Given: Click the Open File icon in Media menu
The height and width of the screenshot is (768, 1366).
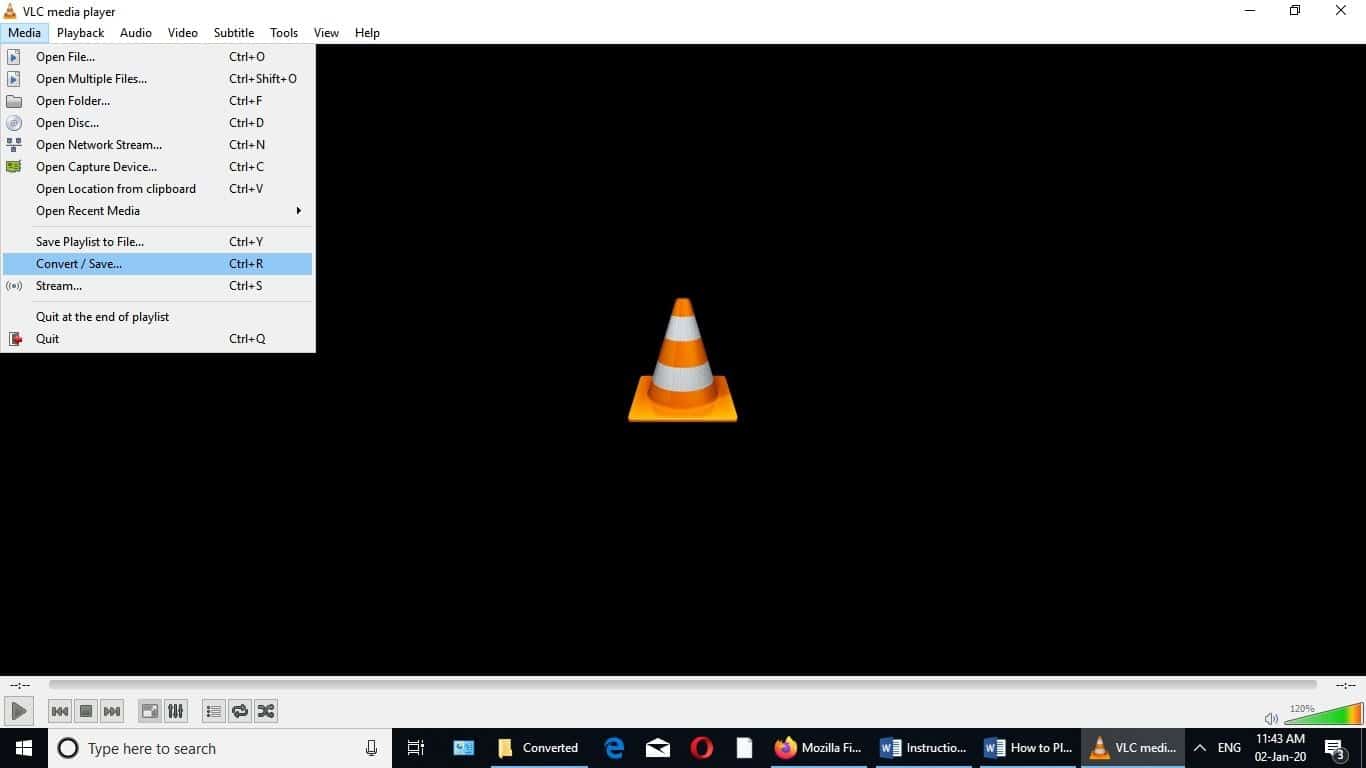Looking at the screenshot, I should tap(14, 57).
